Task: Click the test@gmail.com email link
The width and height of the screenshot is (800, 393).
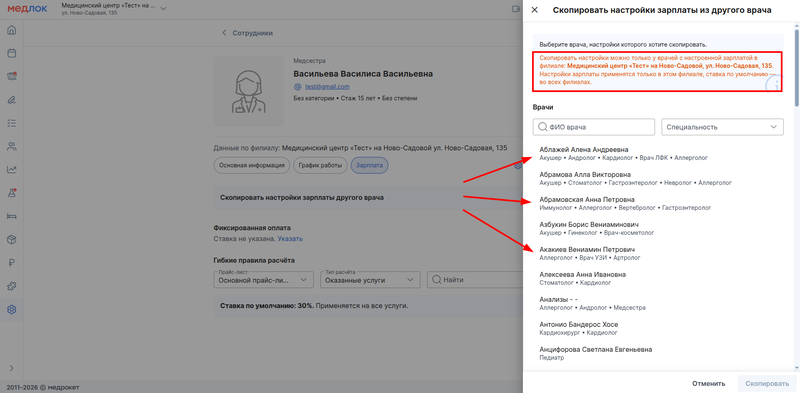Action: click(327, 87)
